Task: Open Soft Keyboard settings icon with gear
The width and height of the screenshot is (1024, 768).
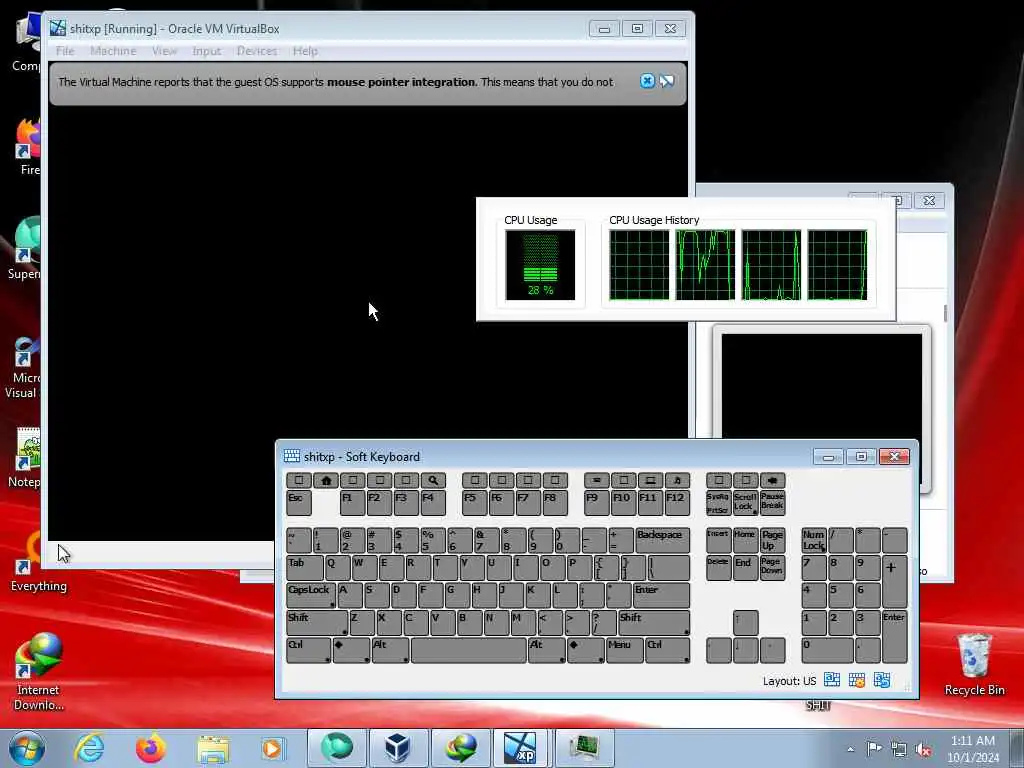Action: click(x=857, y=680)
